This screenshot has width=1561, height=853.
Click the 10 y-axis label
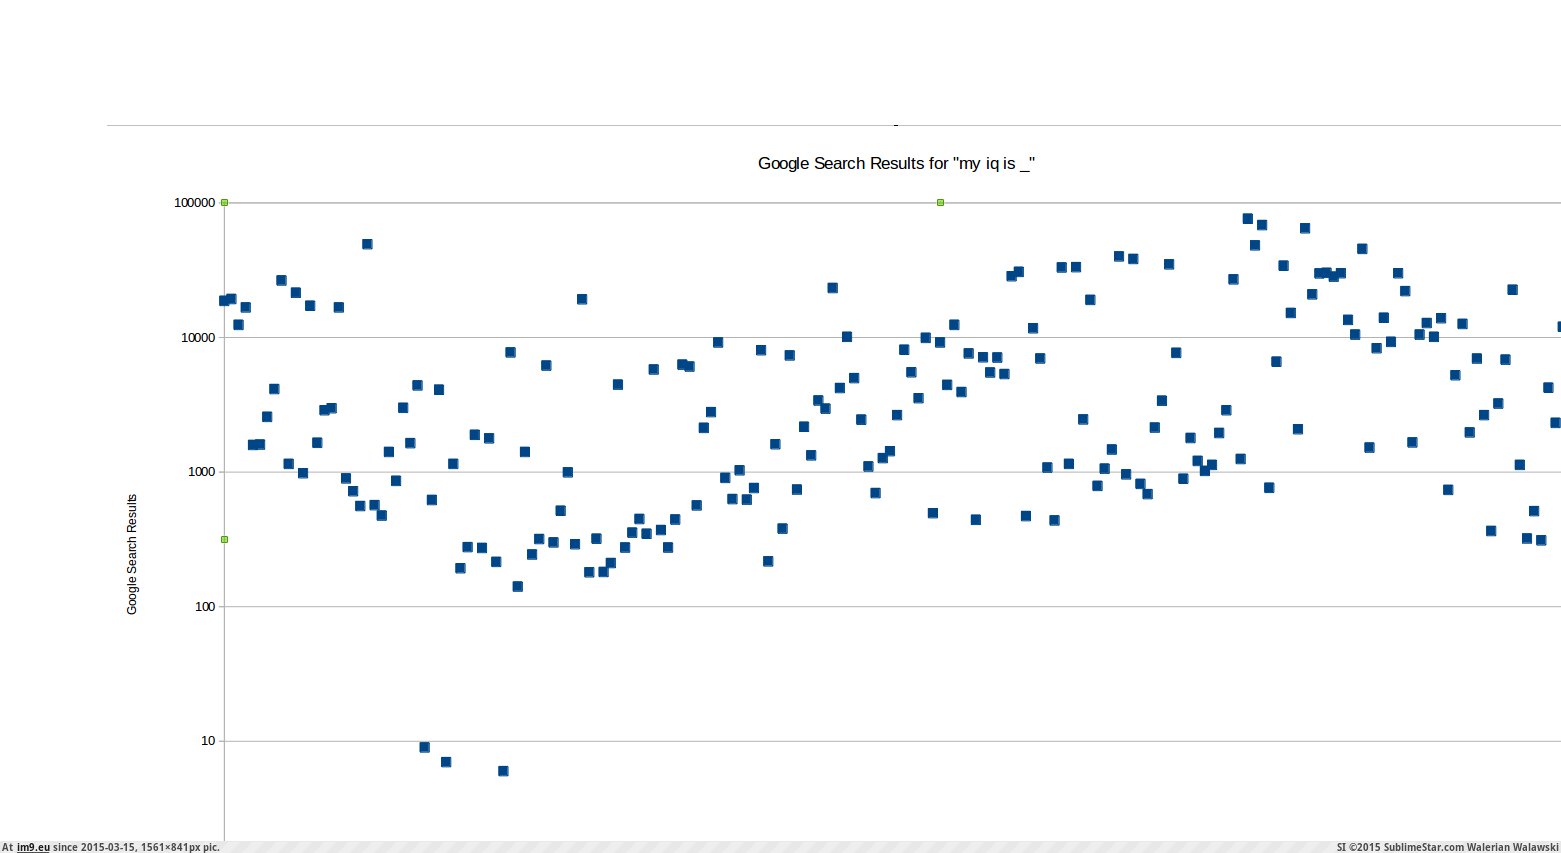(208, 741)
